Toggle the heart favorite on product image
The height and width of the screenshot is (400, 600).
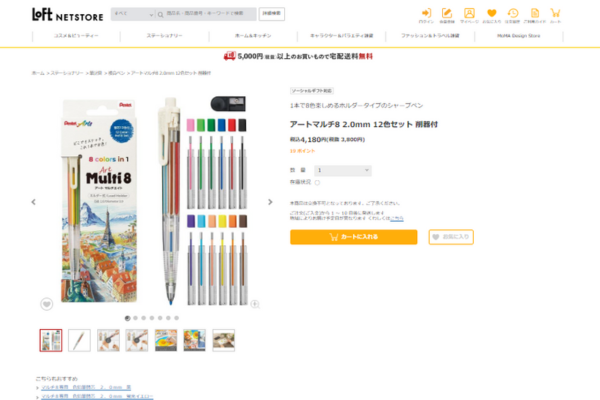tap(47, 304)
